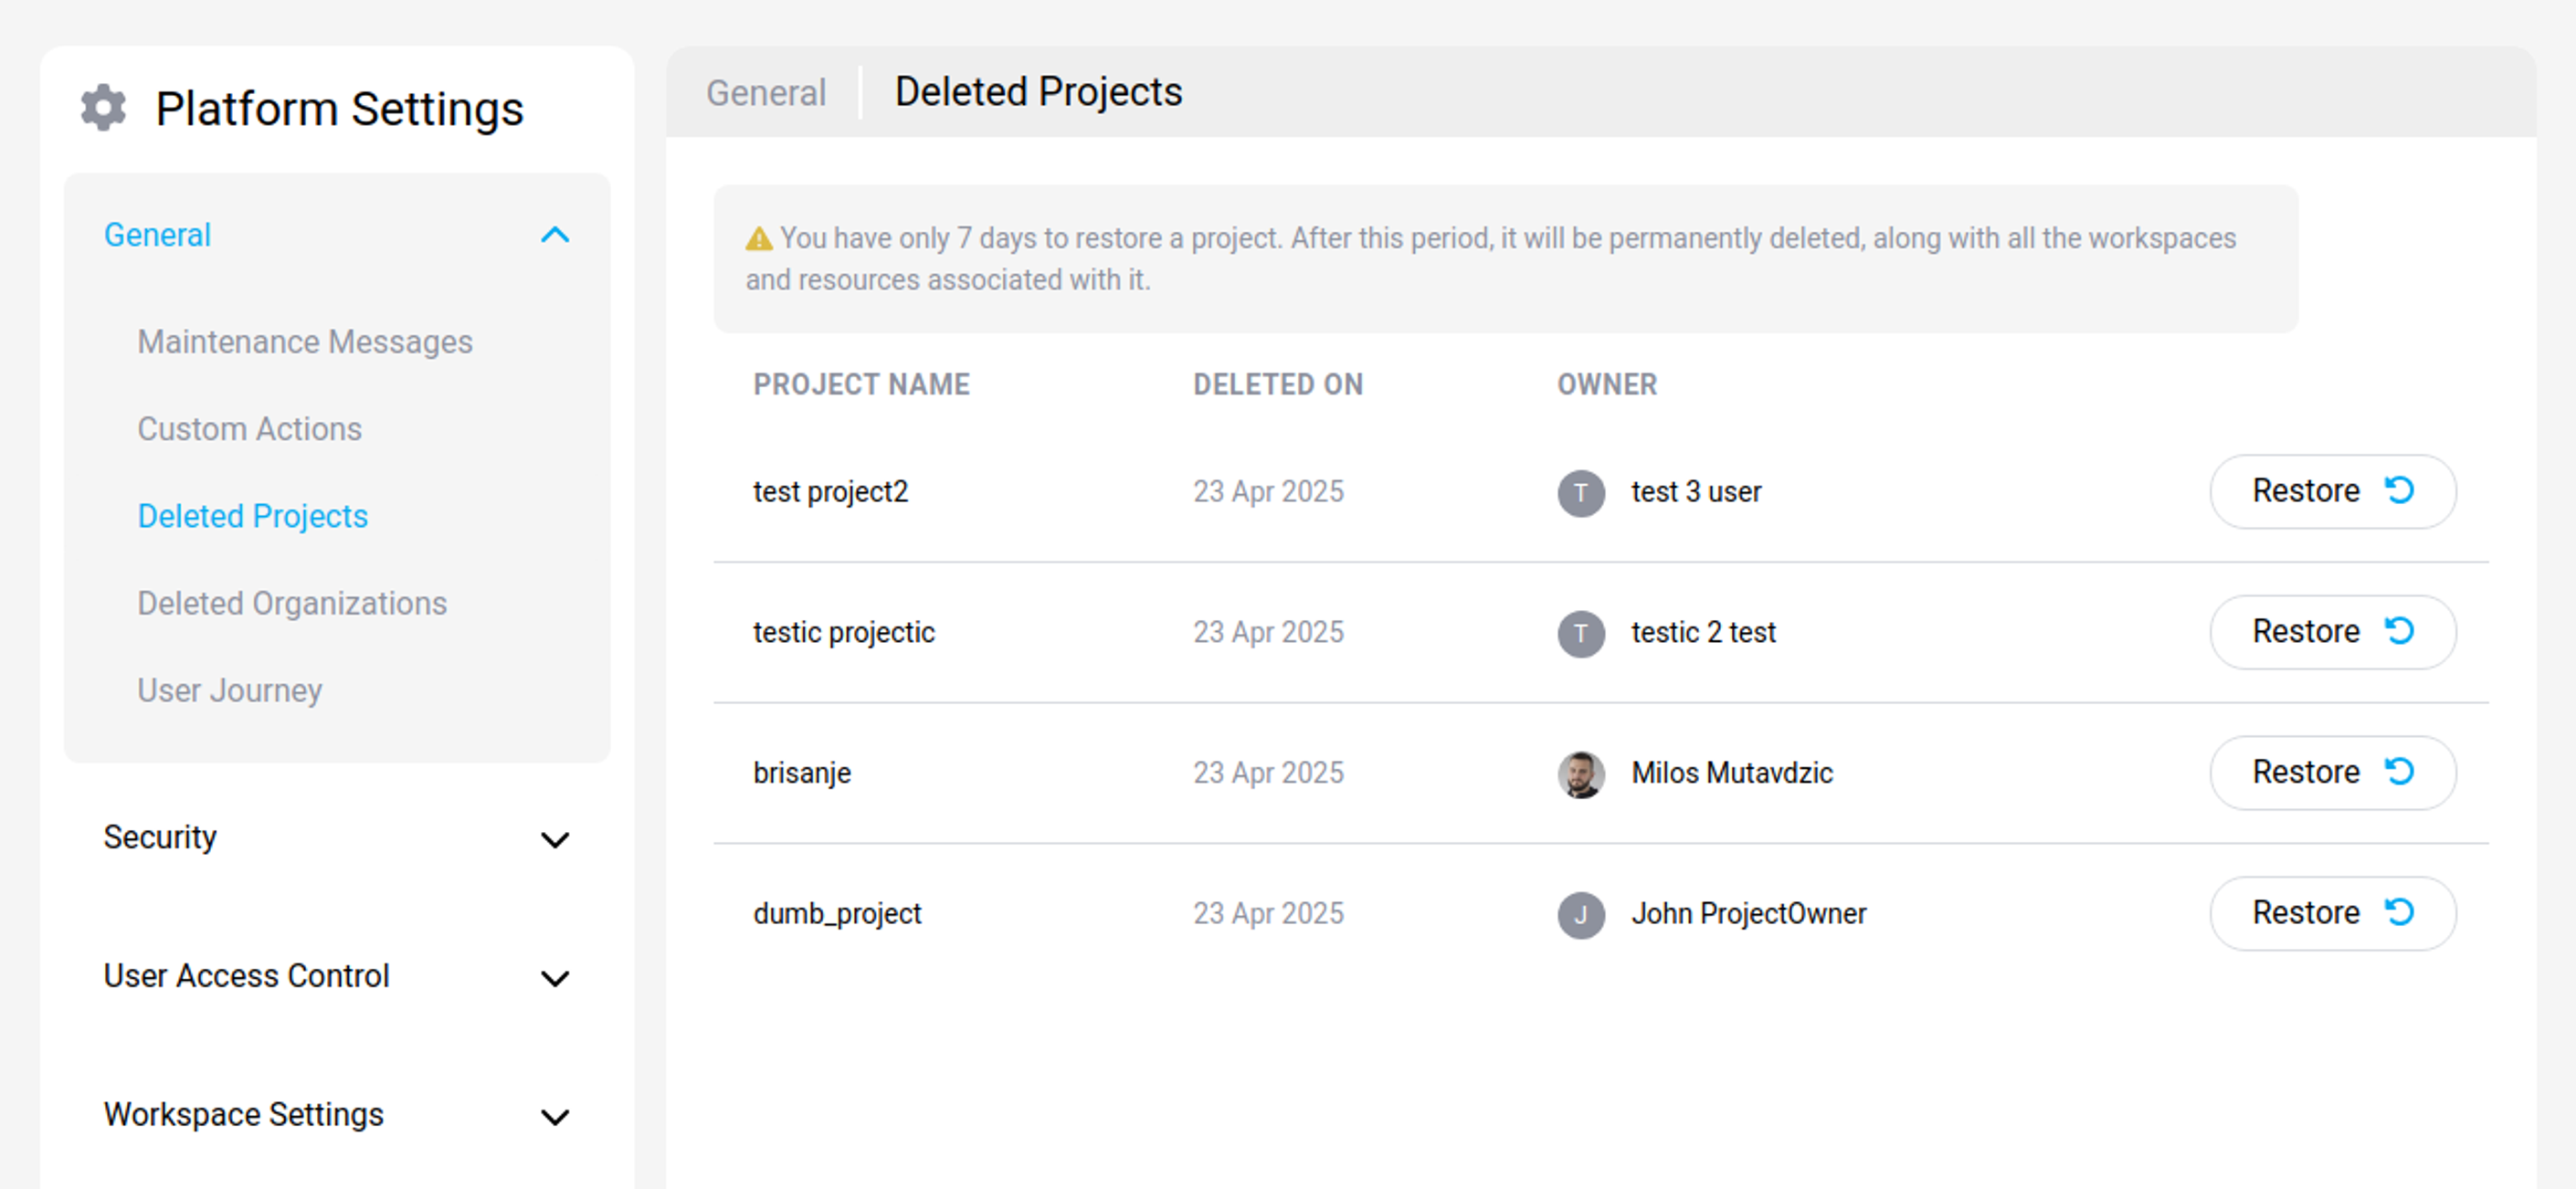Image resolution: width=2576 pixels, height=1189 pixels.
Task: Click the 'T' avatar beside test 3 user
Action: point(1581,493)
